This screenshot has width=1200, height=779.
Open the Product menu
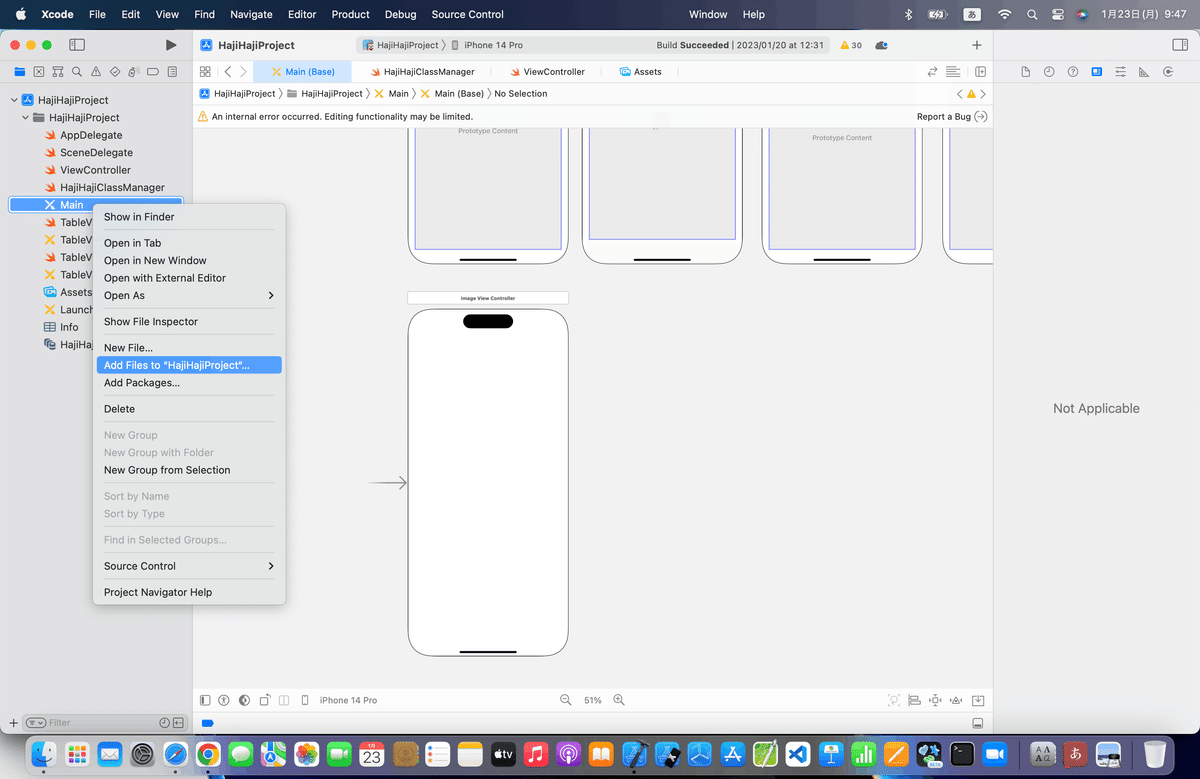[350, 14]
